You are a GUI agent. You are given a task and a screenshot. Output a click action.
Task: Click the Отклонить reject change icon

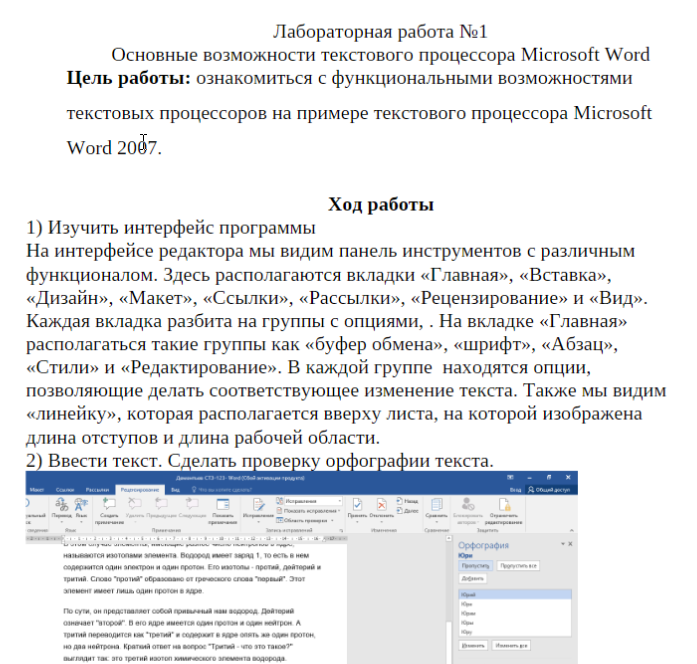click(x=381, y=504)
